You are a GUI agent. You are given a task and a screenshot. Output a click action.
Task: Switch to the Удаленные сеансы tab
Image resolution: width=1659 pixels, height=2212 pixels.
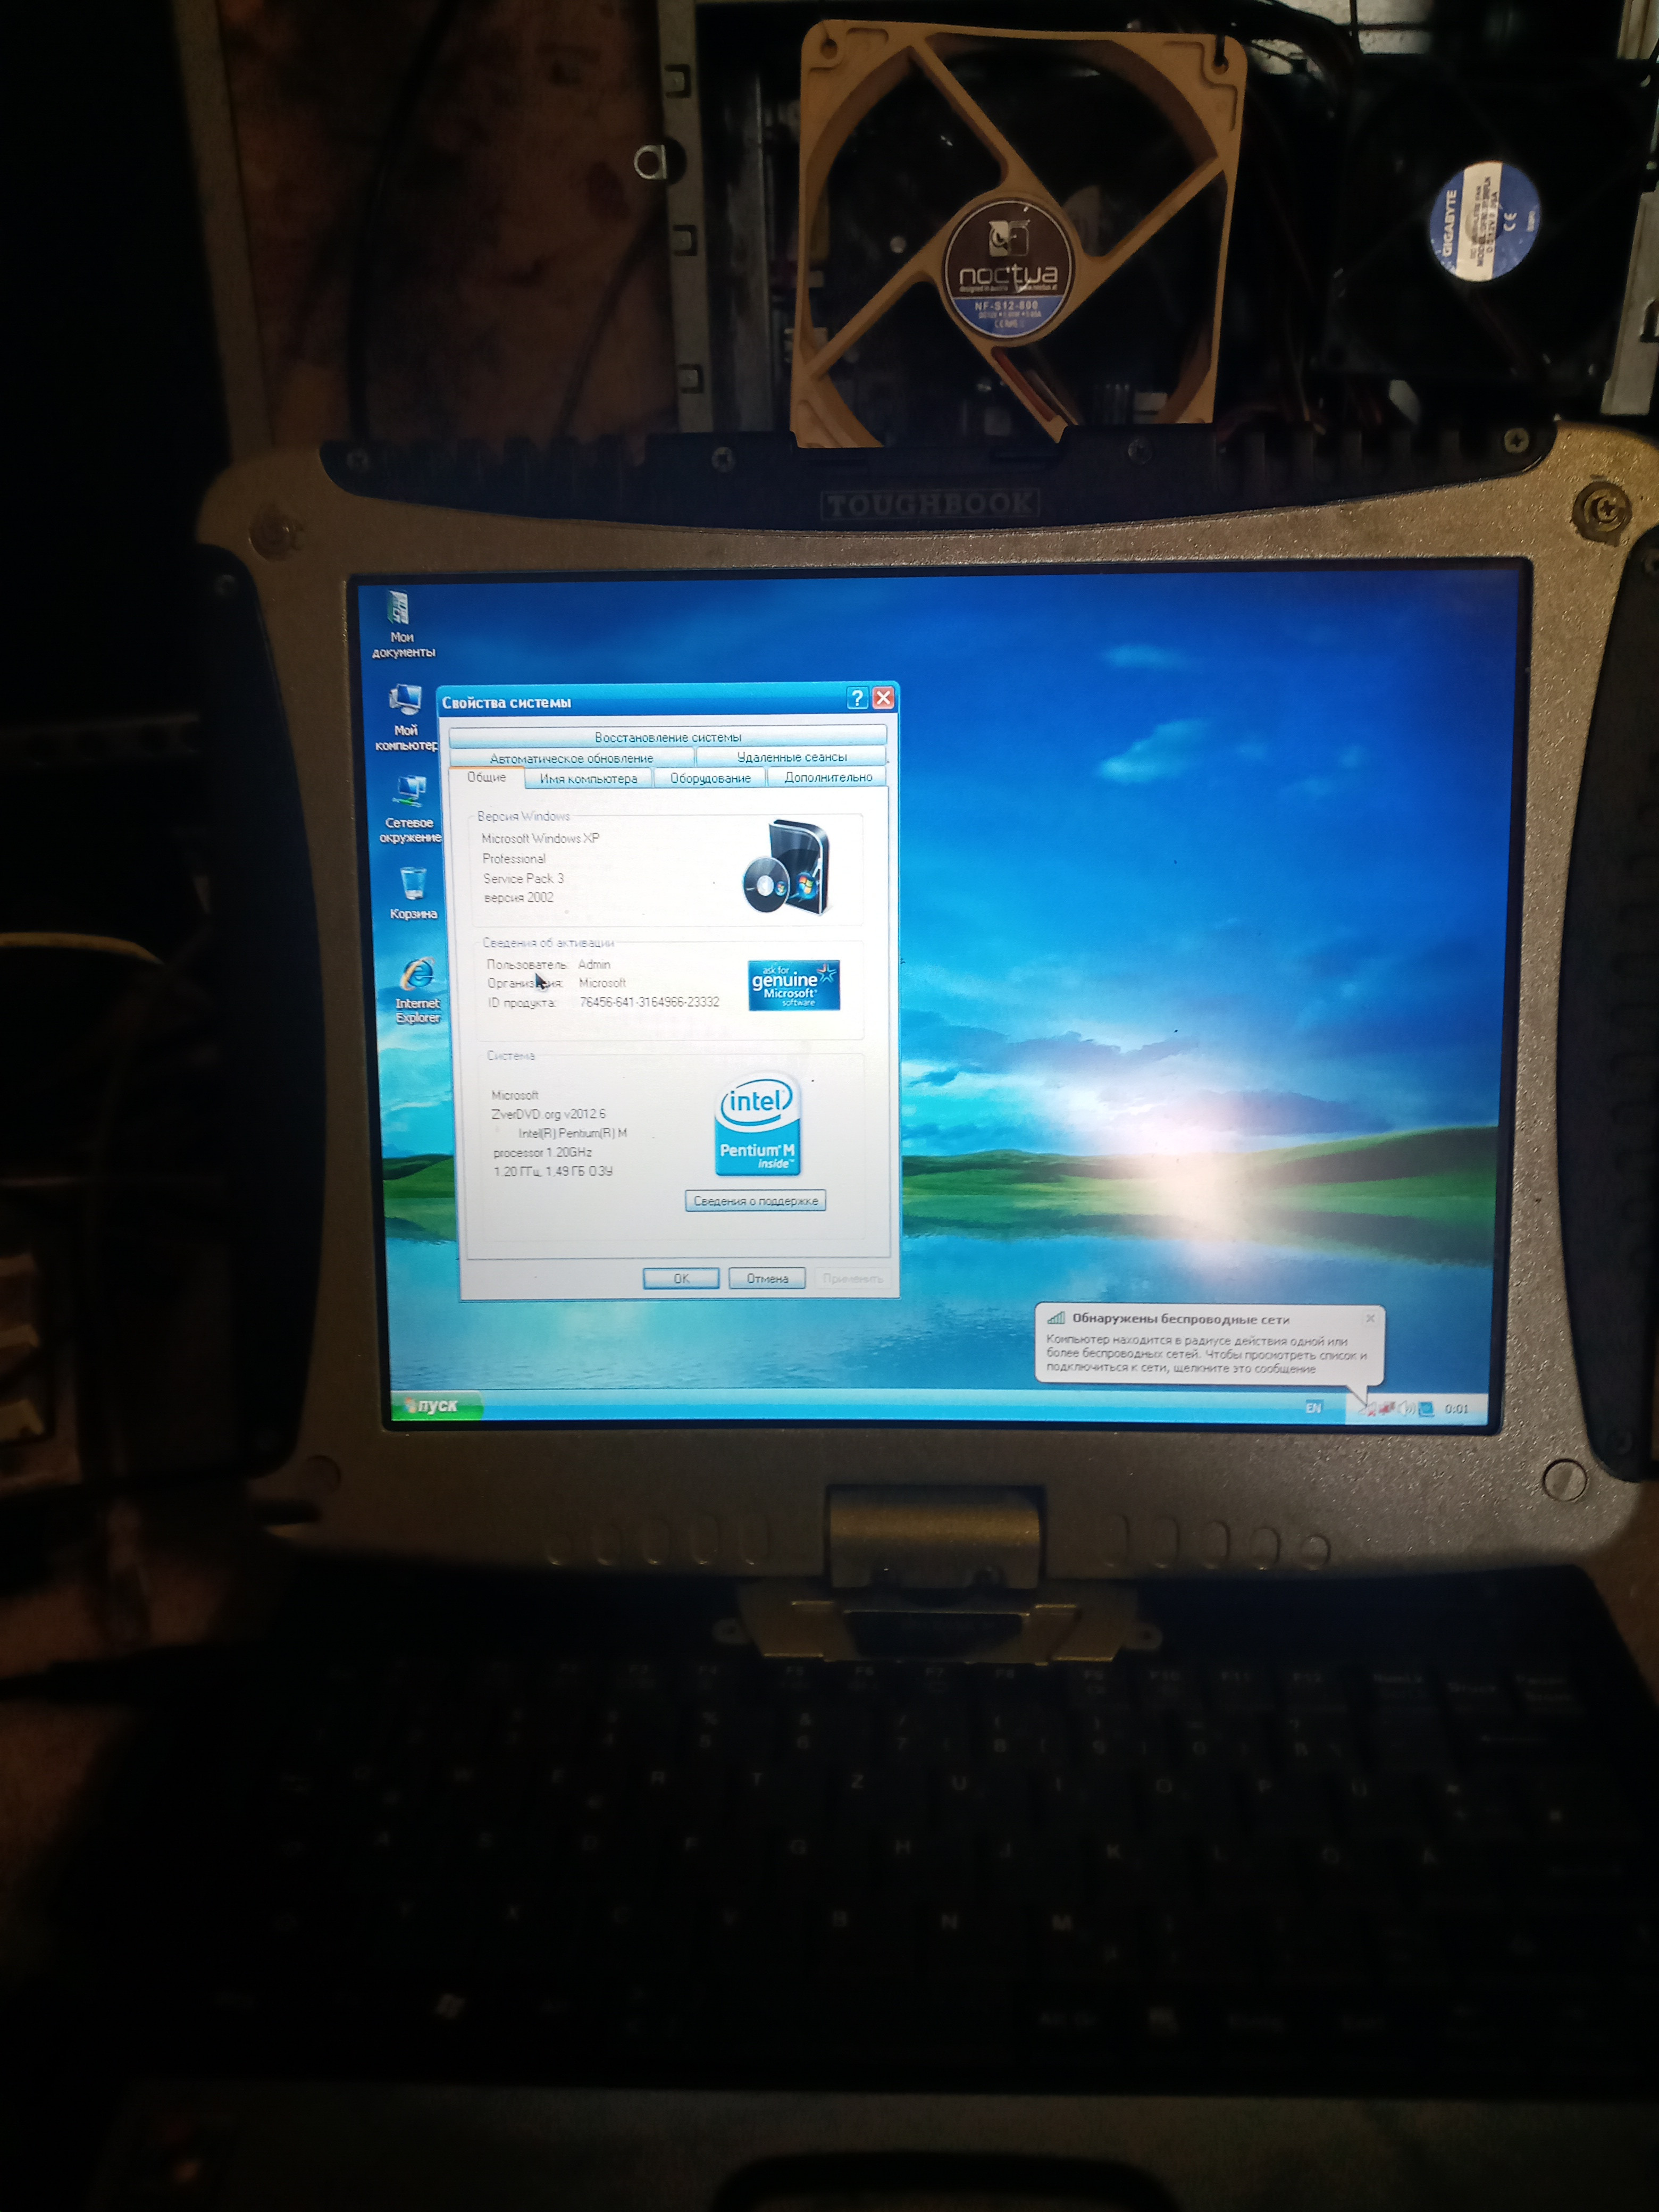(x=791, y=757)
